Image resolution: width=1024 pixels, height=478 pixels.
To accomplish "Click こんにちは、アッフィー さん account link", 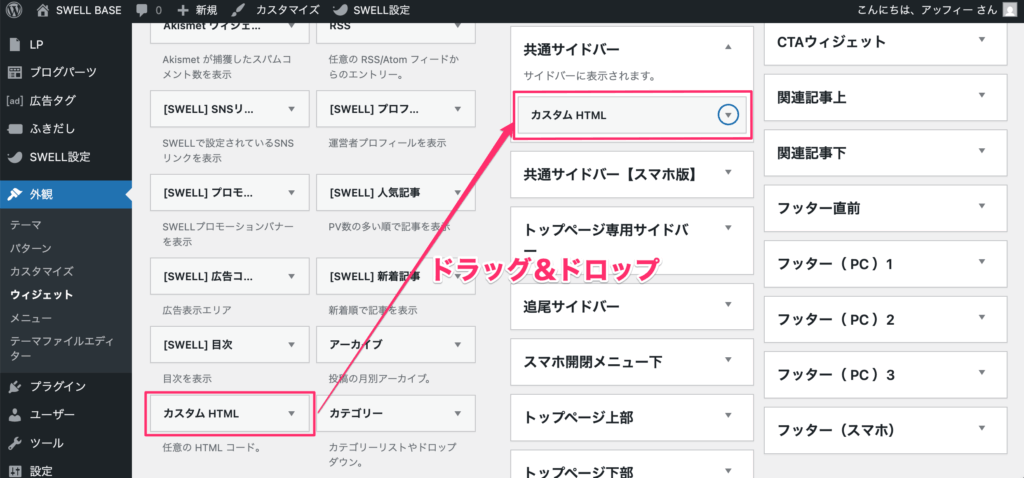I will [x=927, y=10].
